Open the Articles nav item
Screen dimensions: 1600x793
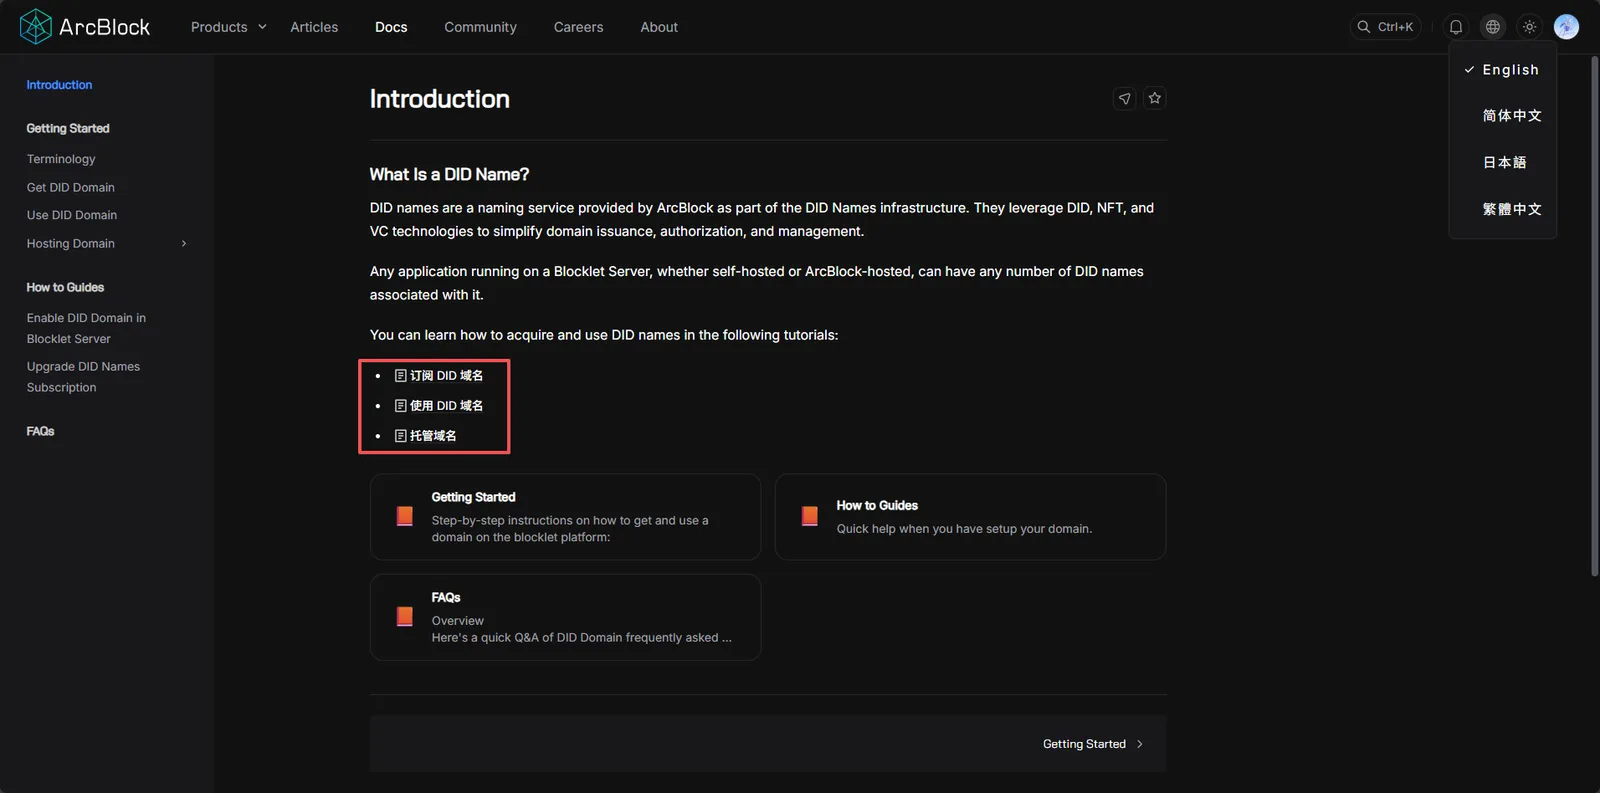314,27
